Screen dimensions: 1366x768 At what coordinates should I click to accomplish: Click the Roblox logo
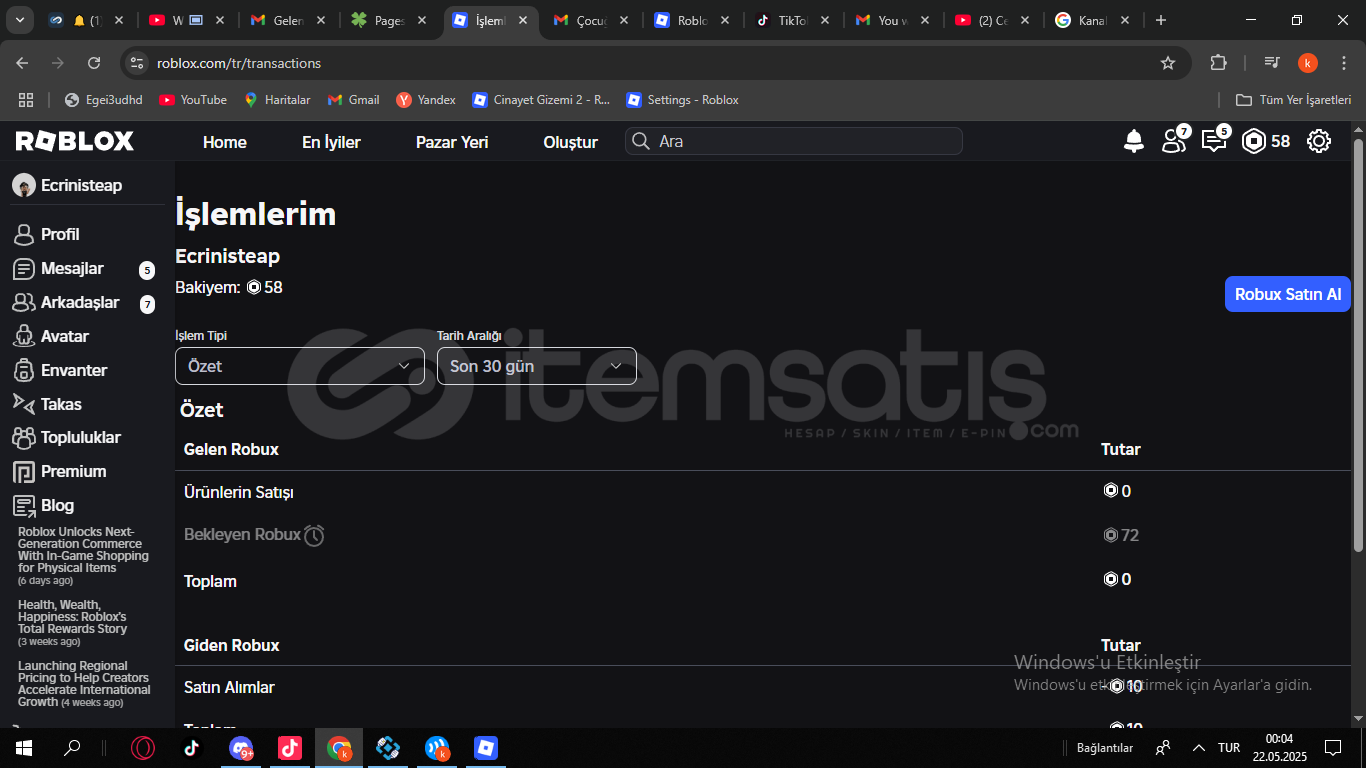[x=75, y=141]
